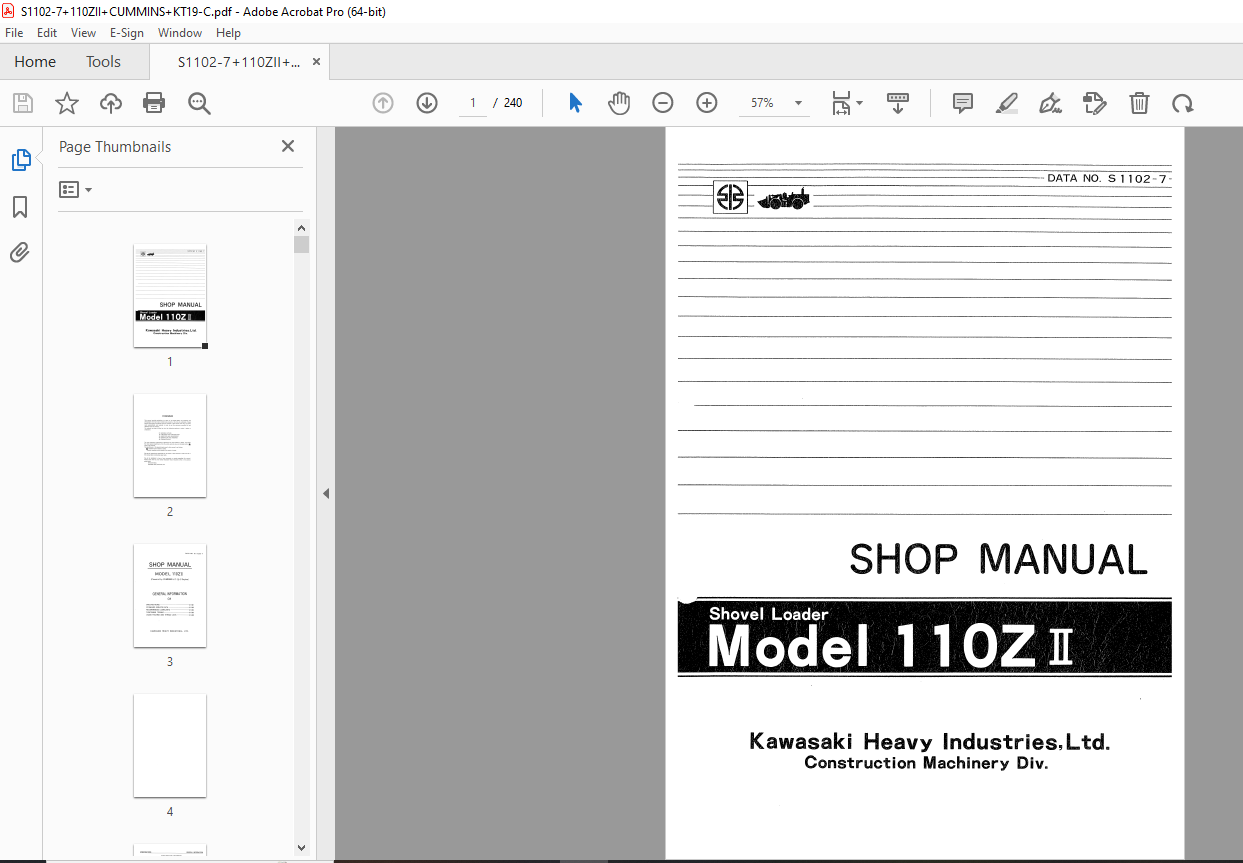1243x863 pixels.
Task: Open the Attachments paperclip pane
Action: [20, 253]
